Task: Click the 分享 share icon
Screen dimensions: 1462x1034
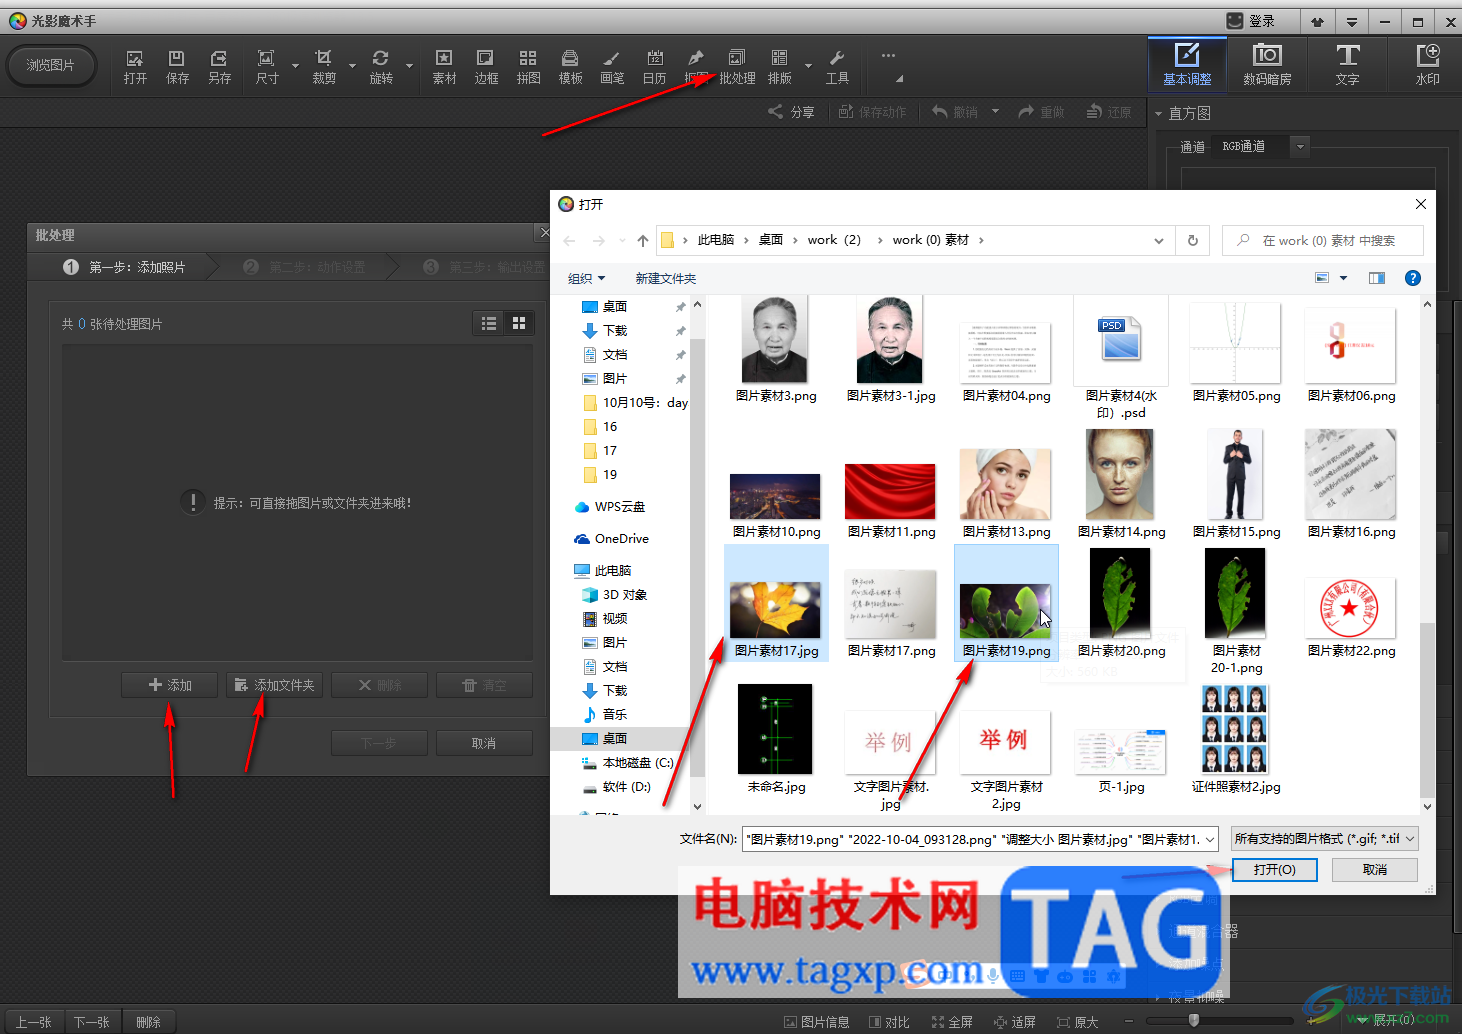Action: (x=791, y=112)
